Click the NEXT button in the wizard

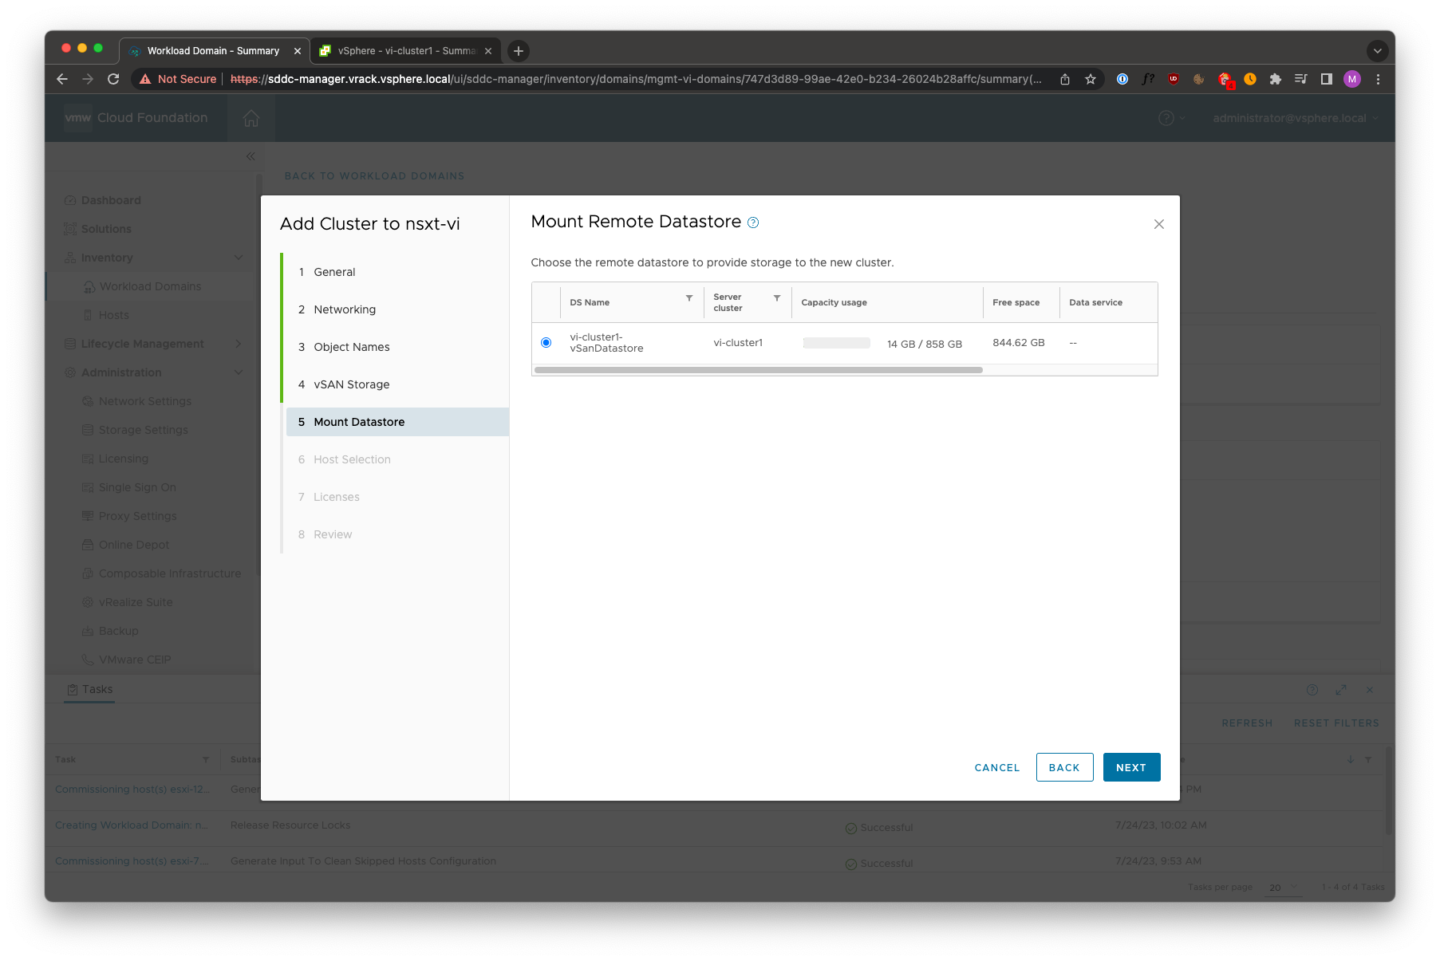1131,767
